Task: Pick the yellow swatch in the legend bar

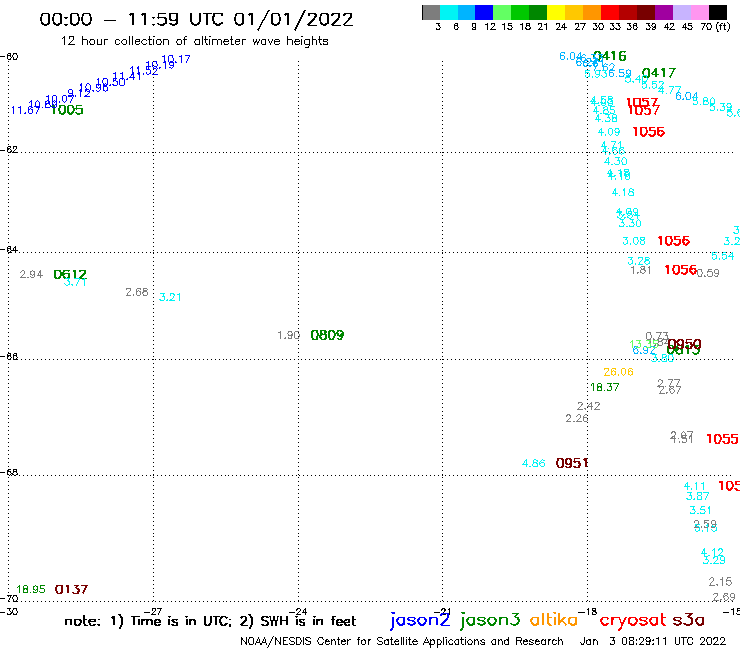Action: (x=556, y=12)
